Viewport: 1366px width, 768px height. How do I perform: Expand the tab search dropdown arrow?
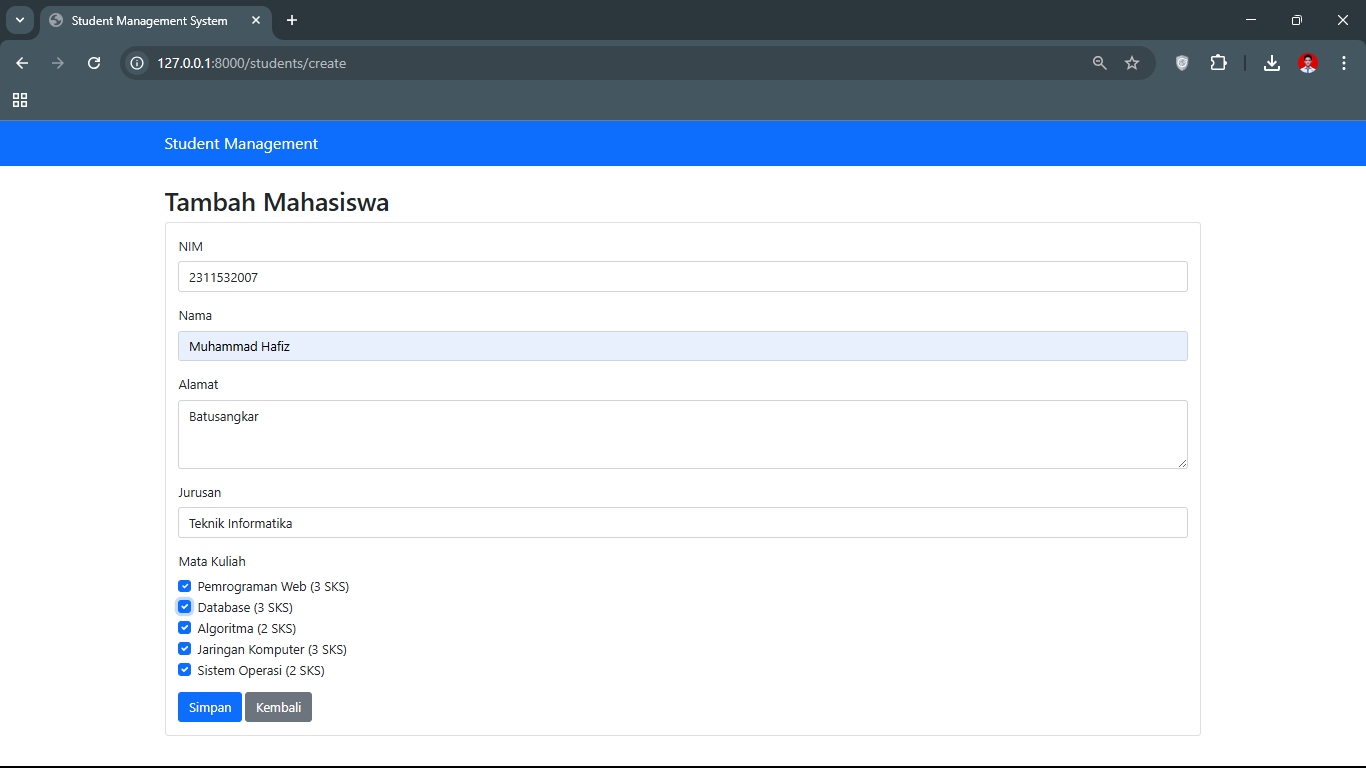[19, 20]
